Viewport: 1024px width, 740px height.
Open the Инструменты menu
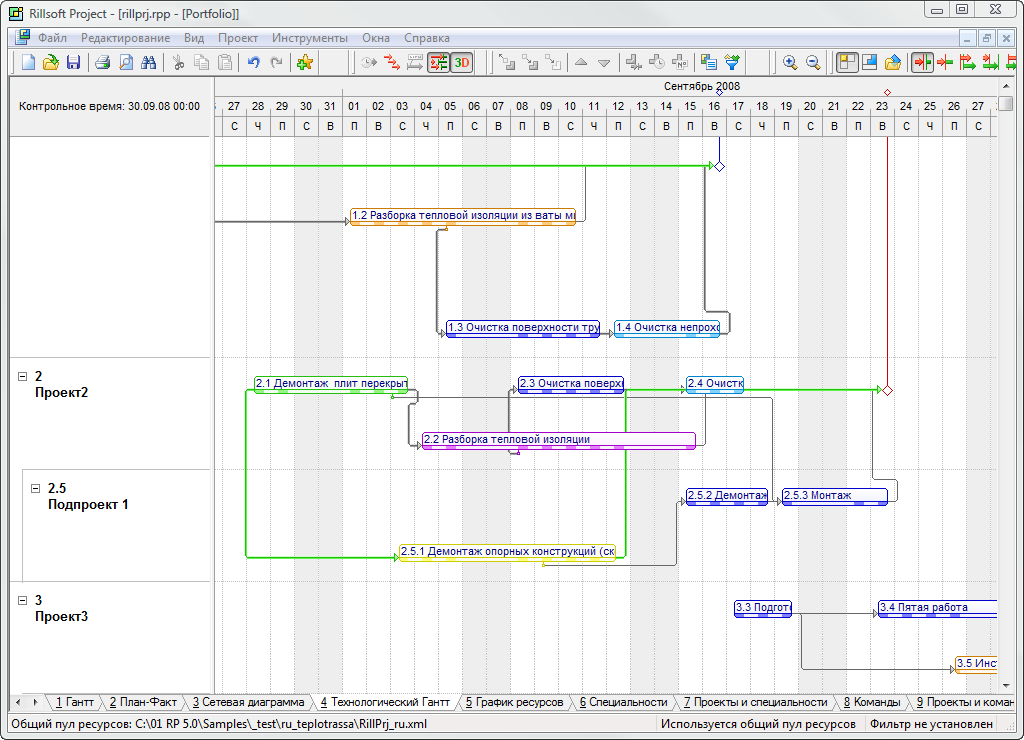click(309, 37)
